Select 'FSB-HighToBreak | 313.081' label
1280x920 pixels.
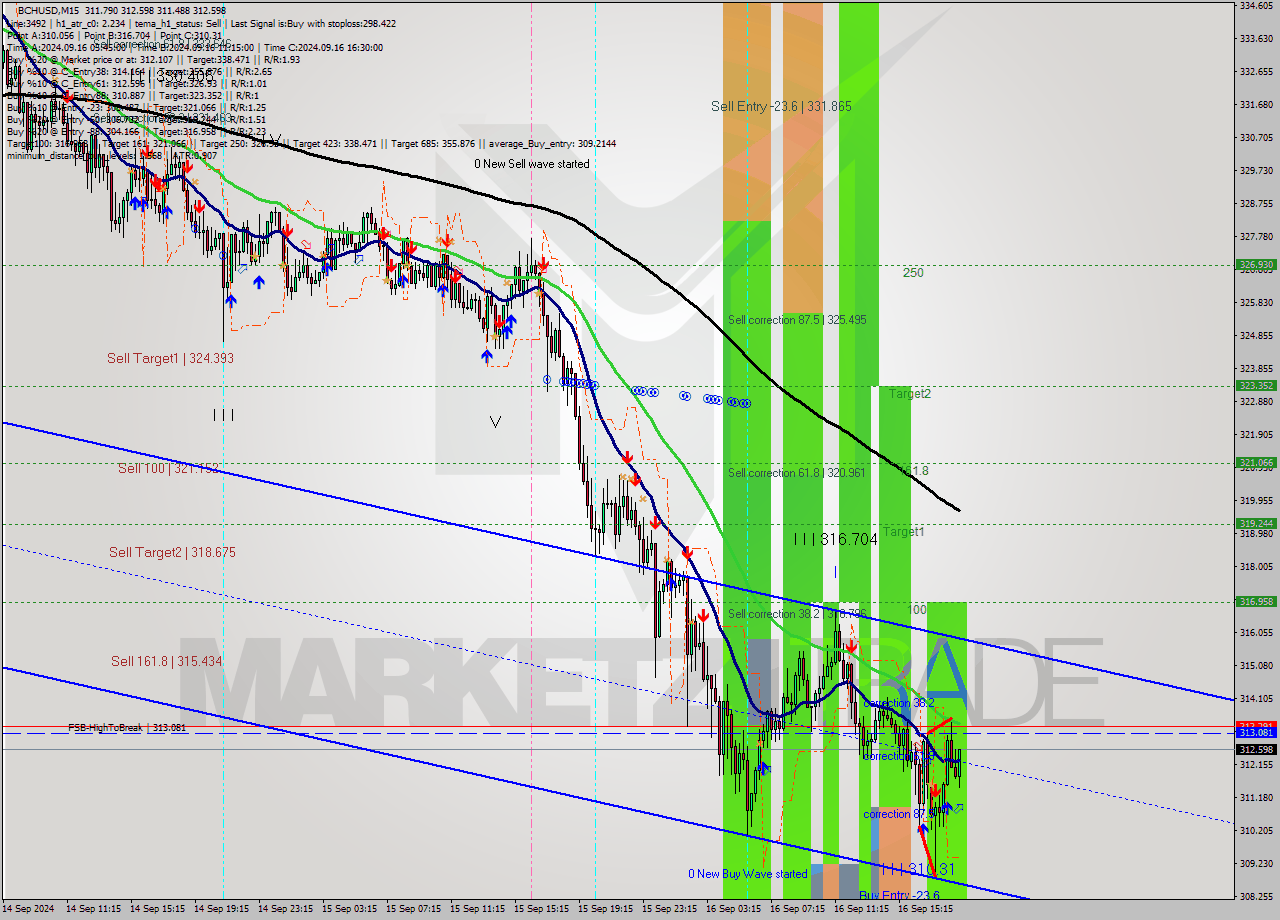tap(127, 728)
